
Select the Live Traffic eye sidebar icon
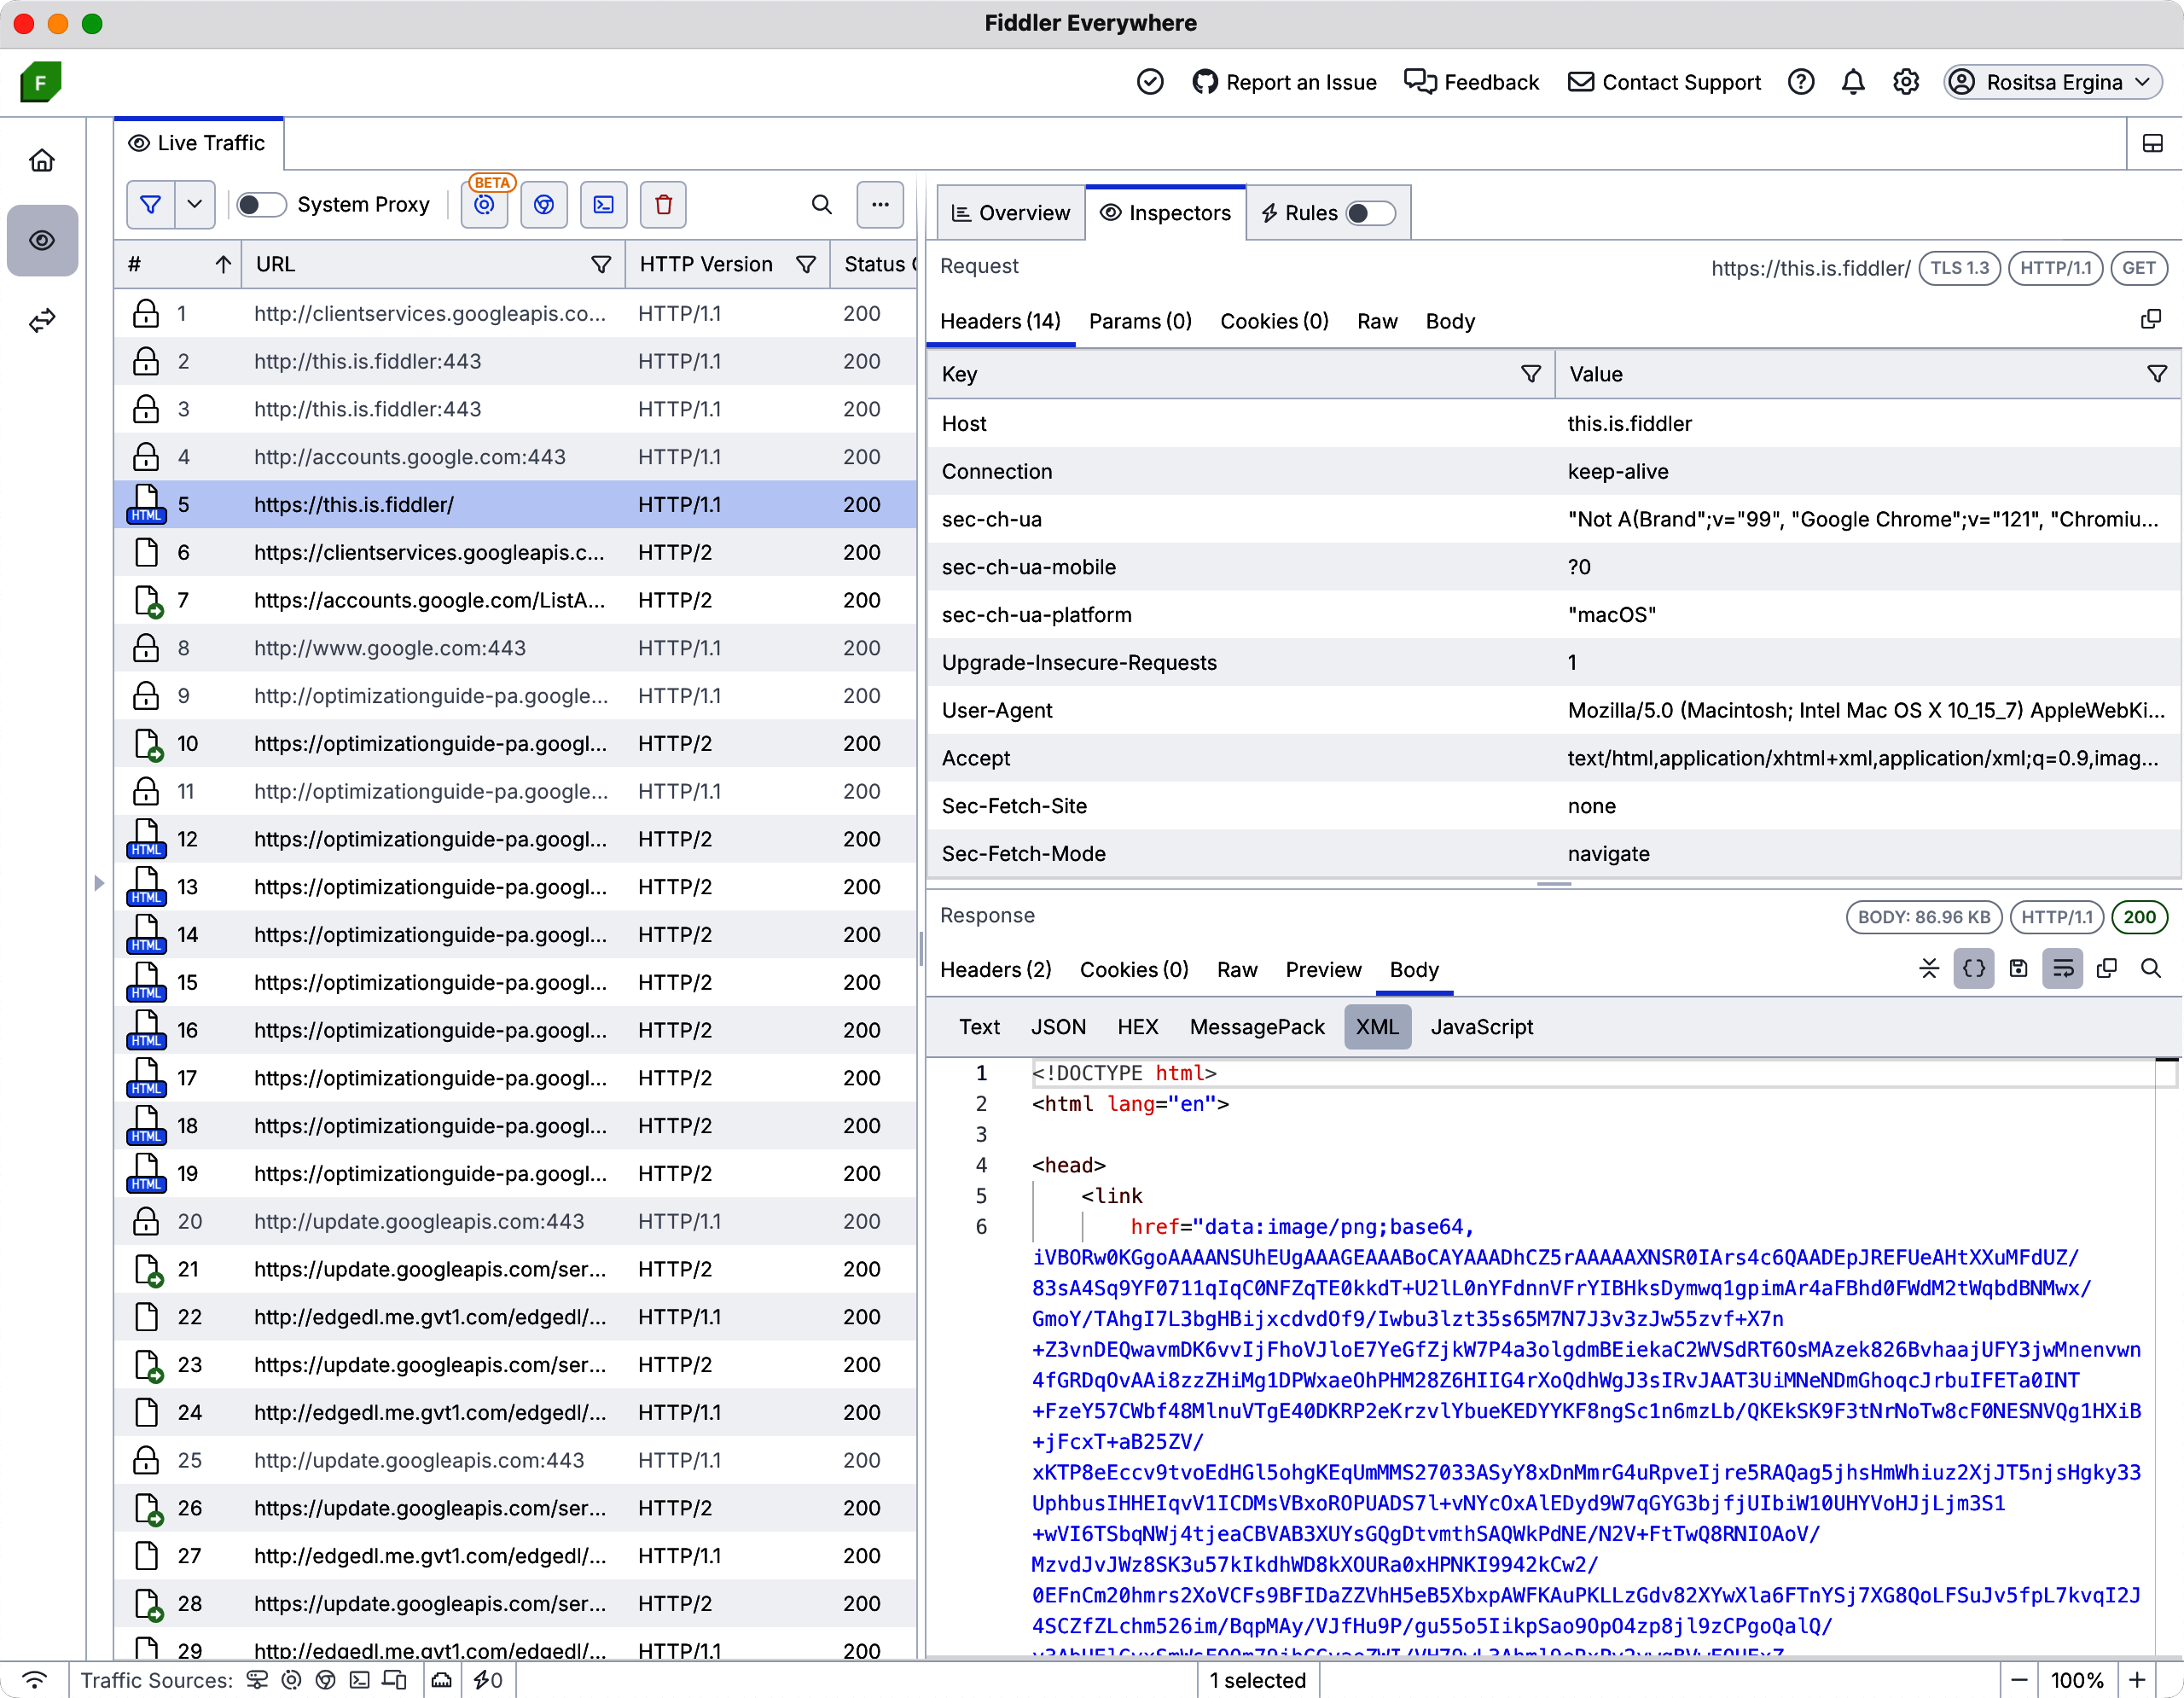pos(42,240)
